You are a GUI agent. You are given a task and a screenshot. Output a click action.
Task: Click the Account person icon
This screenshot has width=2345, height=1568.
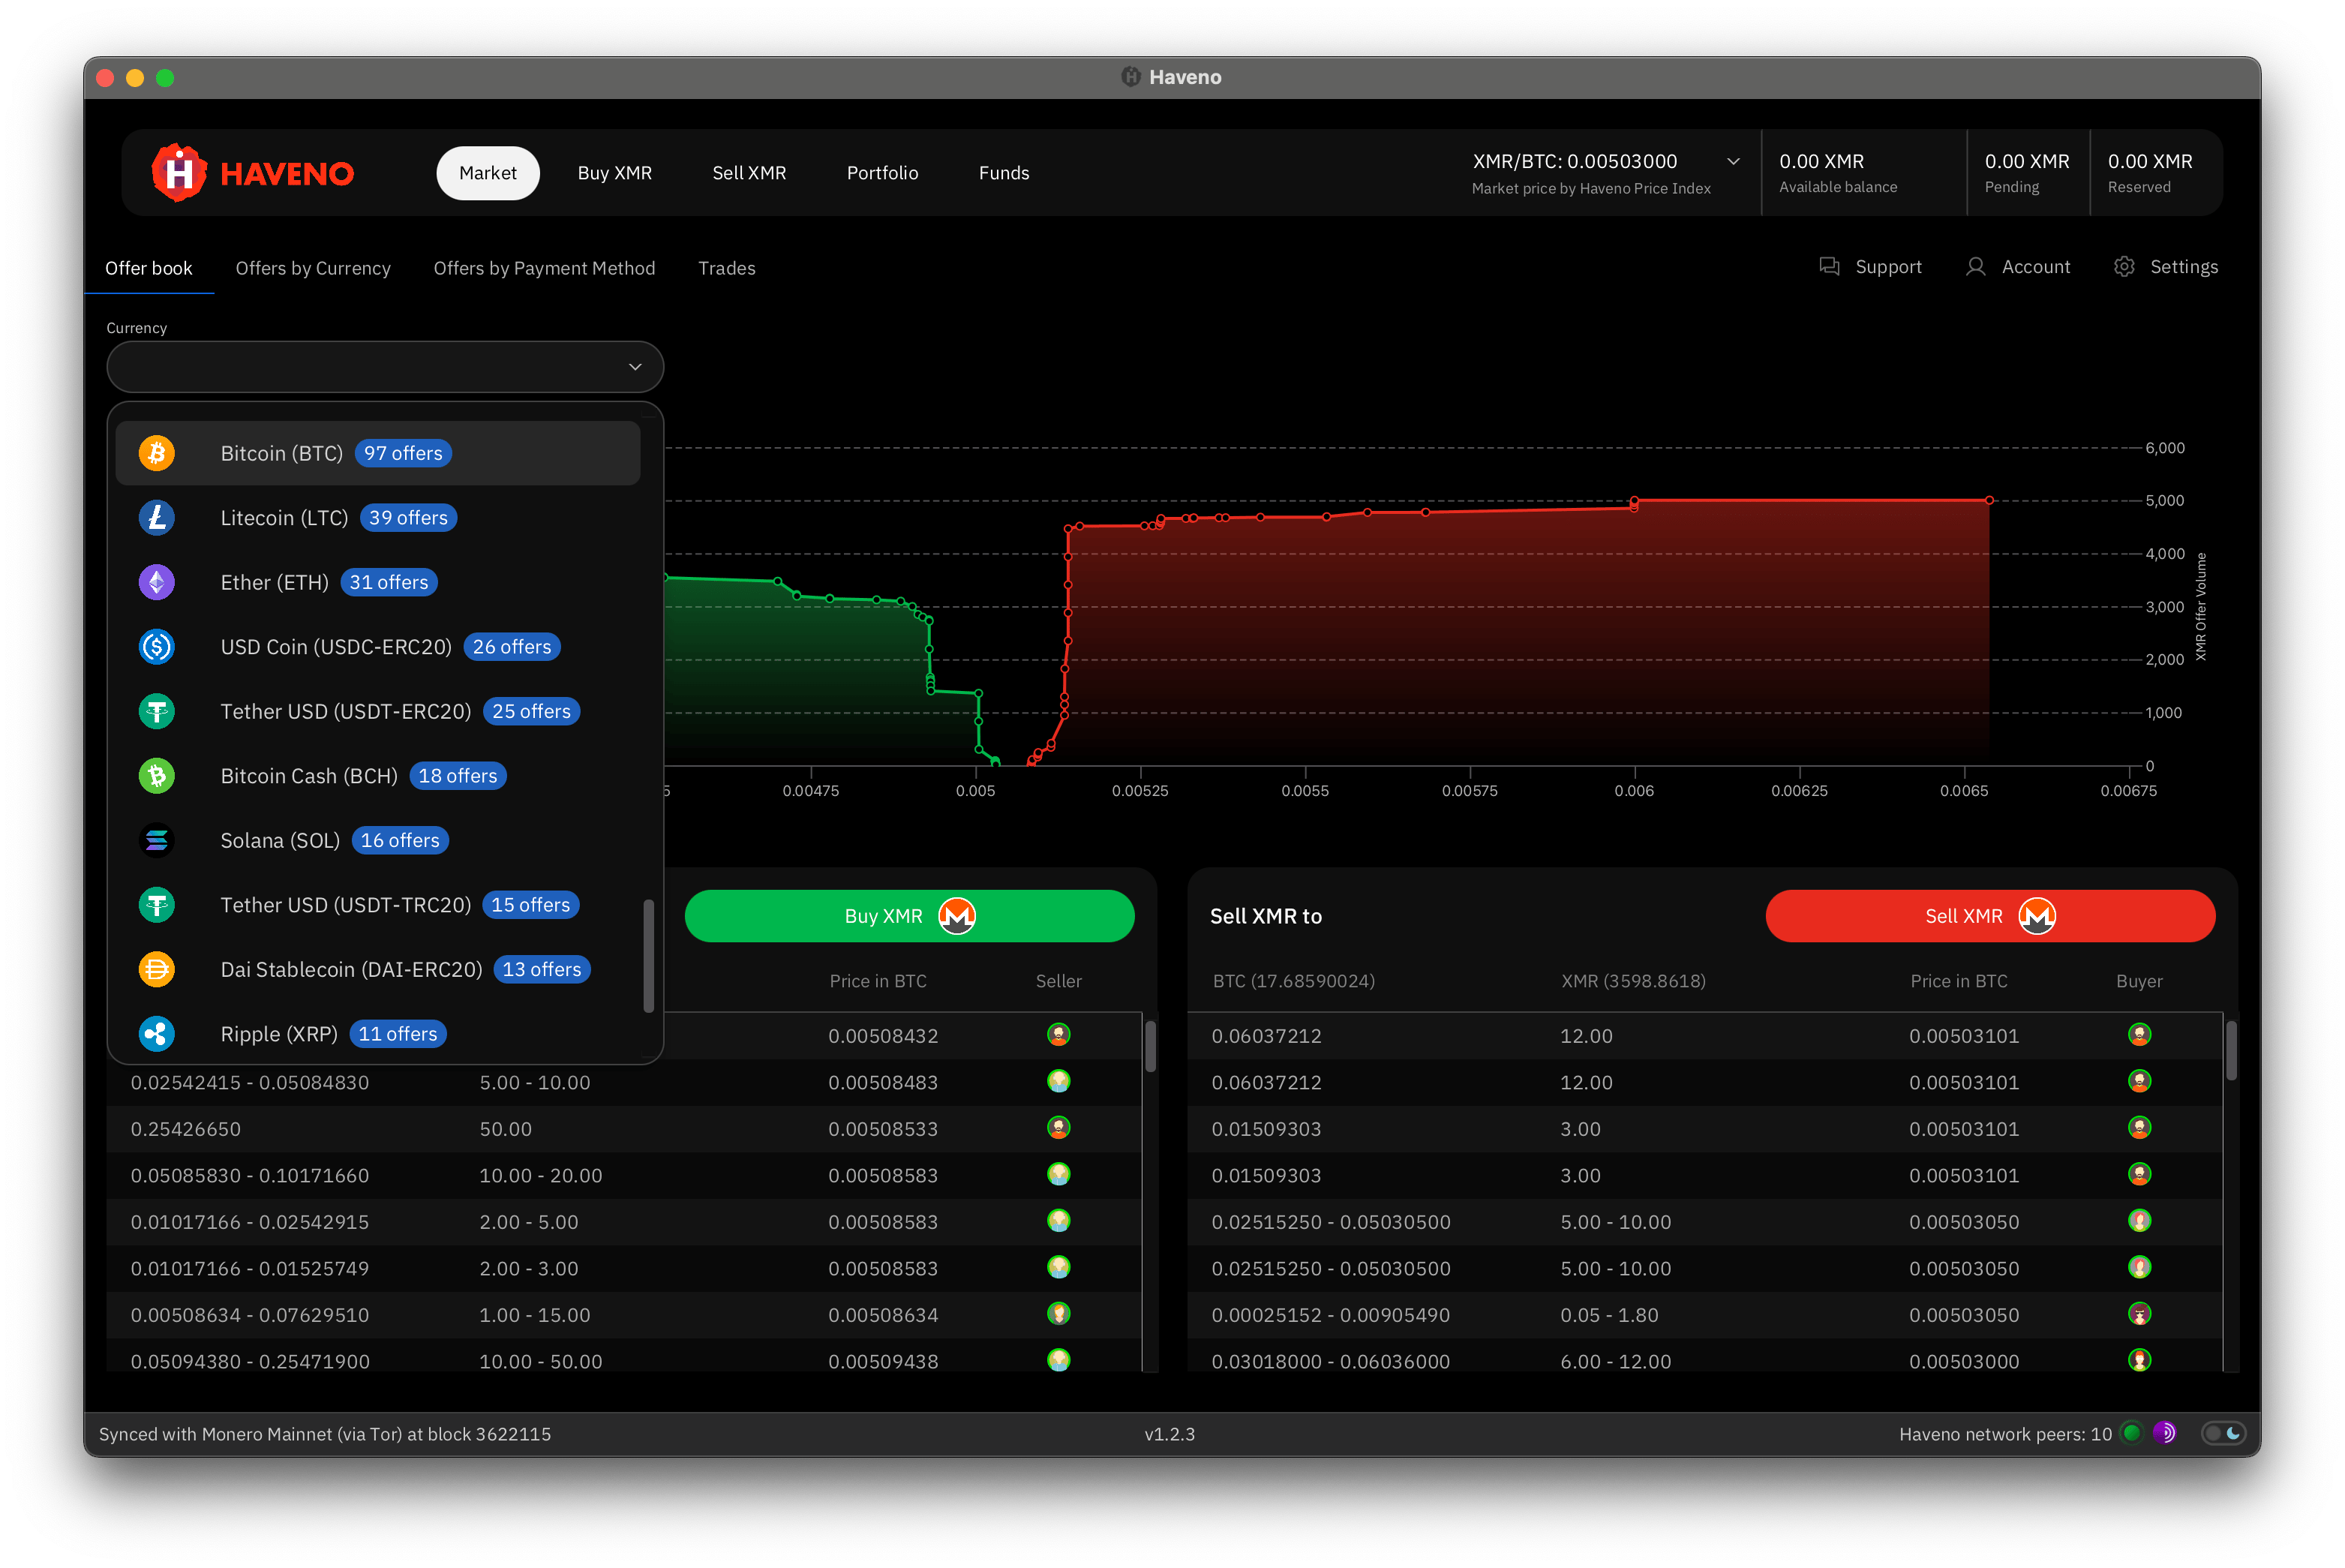click(1975, 267)
